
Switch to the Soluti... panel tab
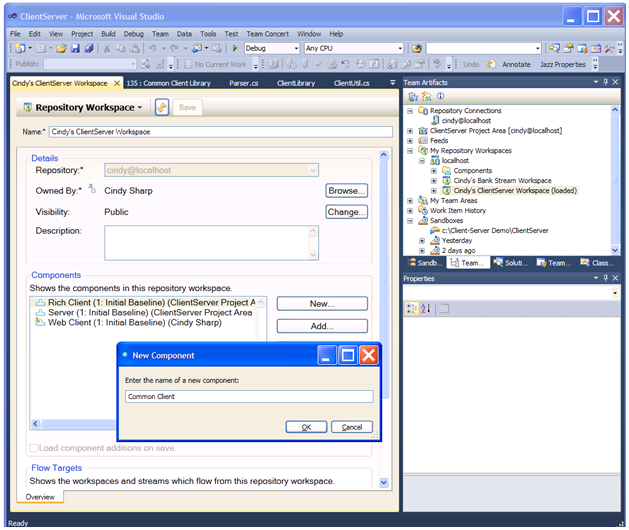pyautogui.click(x=512, y=263)
